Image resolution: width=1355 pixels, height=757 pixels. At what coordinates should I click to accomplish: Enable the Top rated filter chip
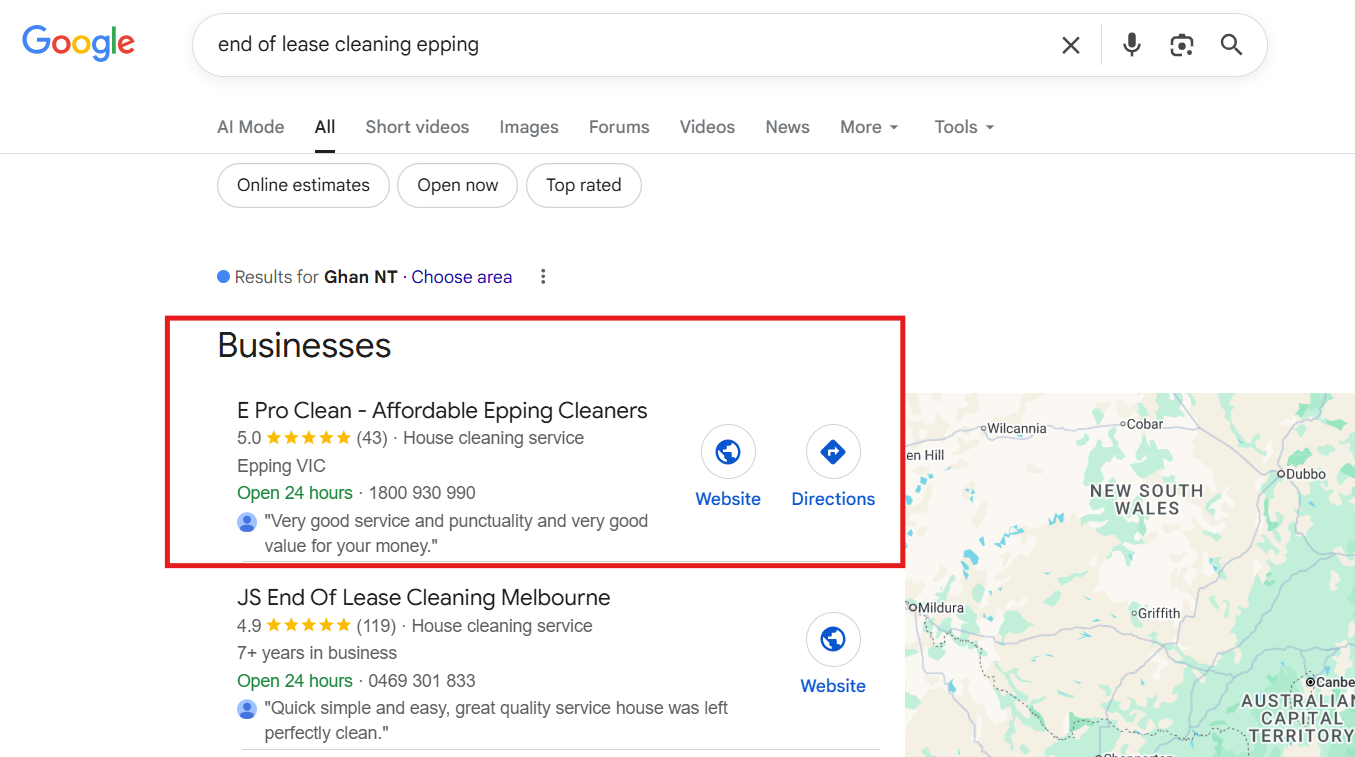583,185
